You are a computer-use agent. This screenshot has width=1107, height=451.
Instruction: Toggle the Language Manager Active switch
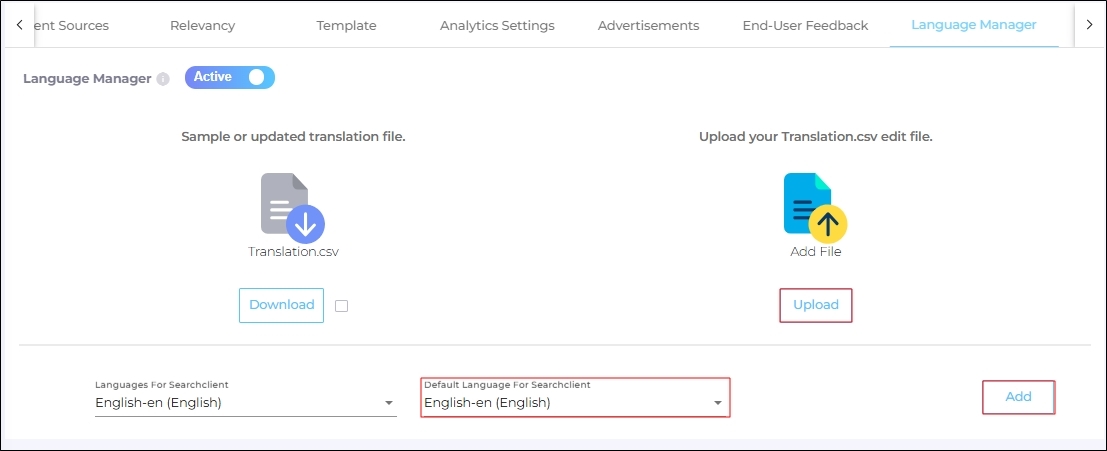point(230,77)
